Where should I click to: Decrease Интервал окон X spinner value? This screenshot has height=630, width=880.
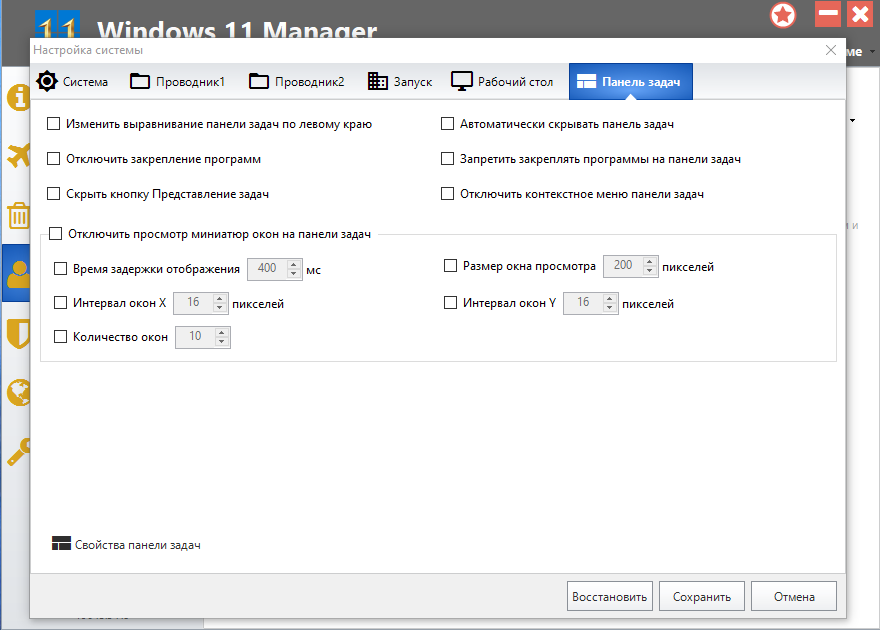point(219,308)
